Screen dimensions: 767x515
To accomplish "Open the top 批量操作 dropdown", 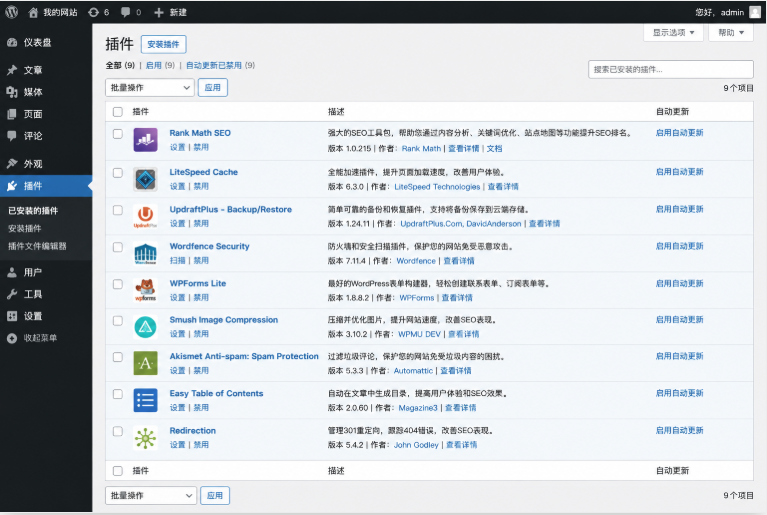I will [x=150, y=88].
